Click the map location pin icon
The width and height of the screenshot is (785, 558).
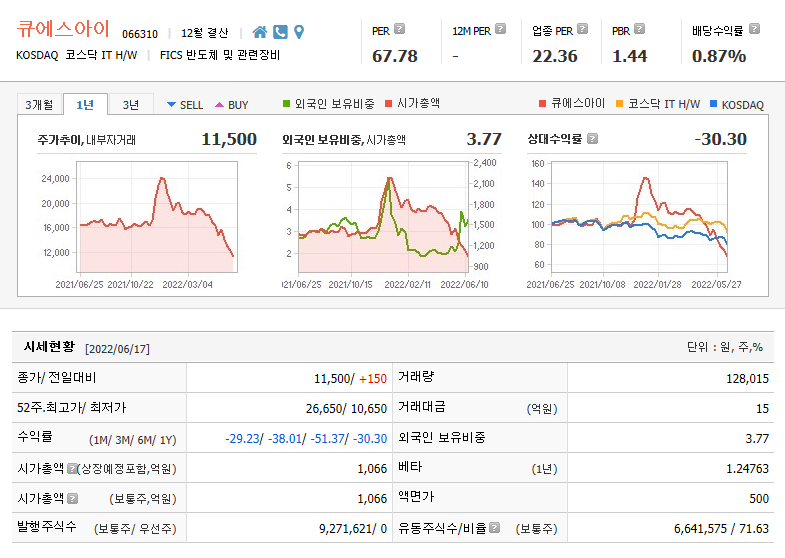299,32
